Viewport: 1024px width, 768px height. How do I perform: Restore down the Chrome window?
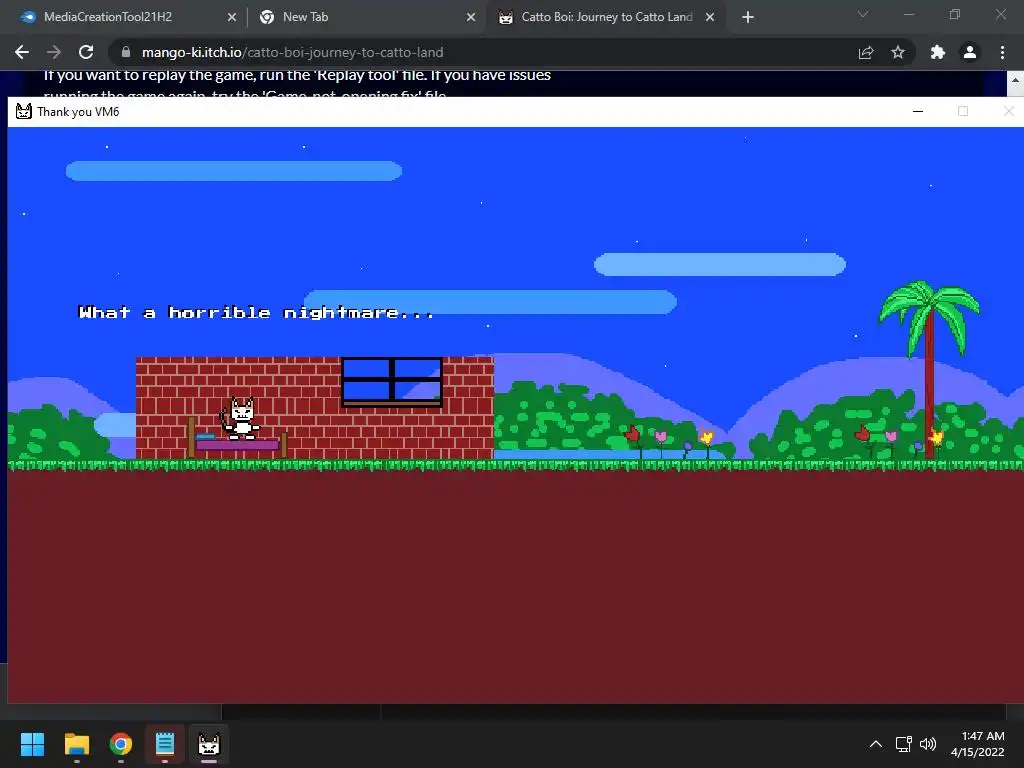point(955,14)
